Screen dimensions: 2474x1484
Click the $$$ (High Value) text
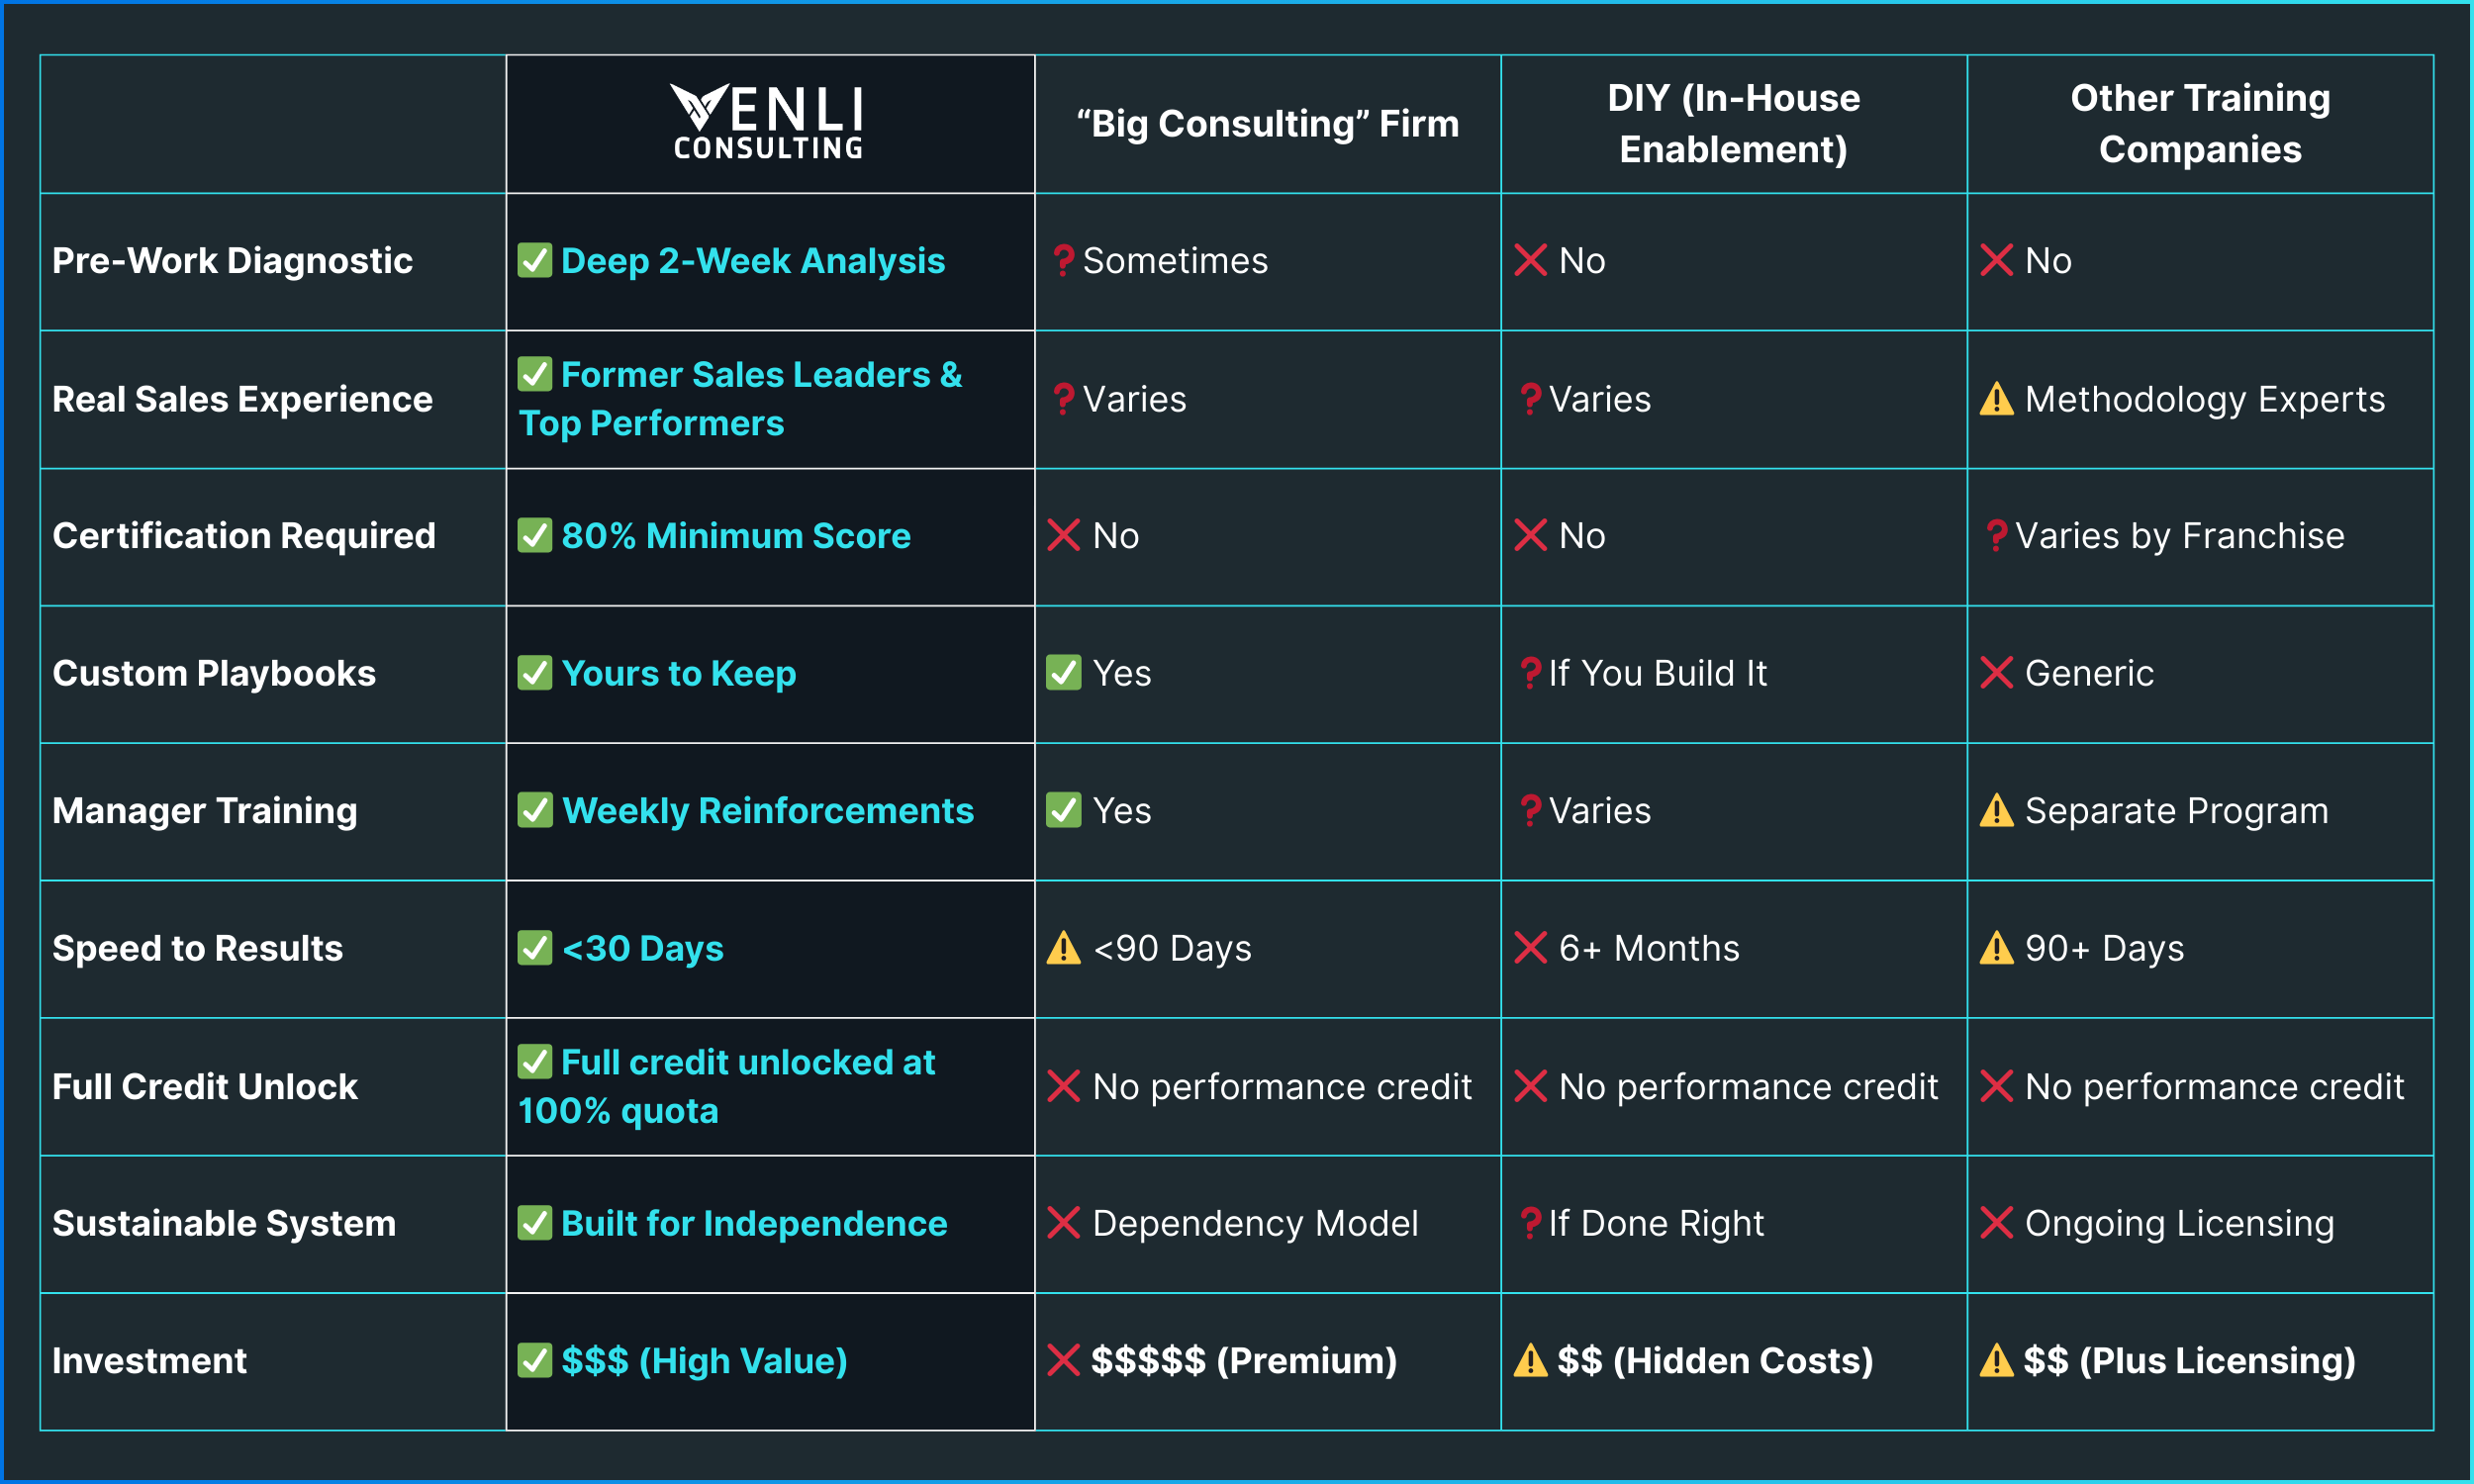click(704, 1361)
